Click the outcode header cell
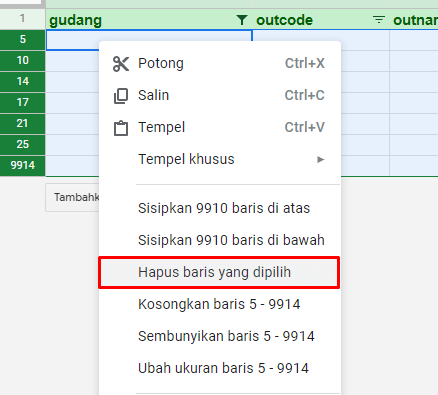Image resolution: width=438 pixels, height=395 pixels. pyautogui.click(x=321, y=20)
